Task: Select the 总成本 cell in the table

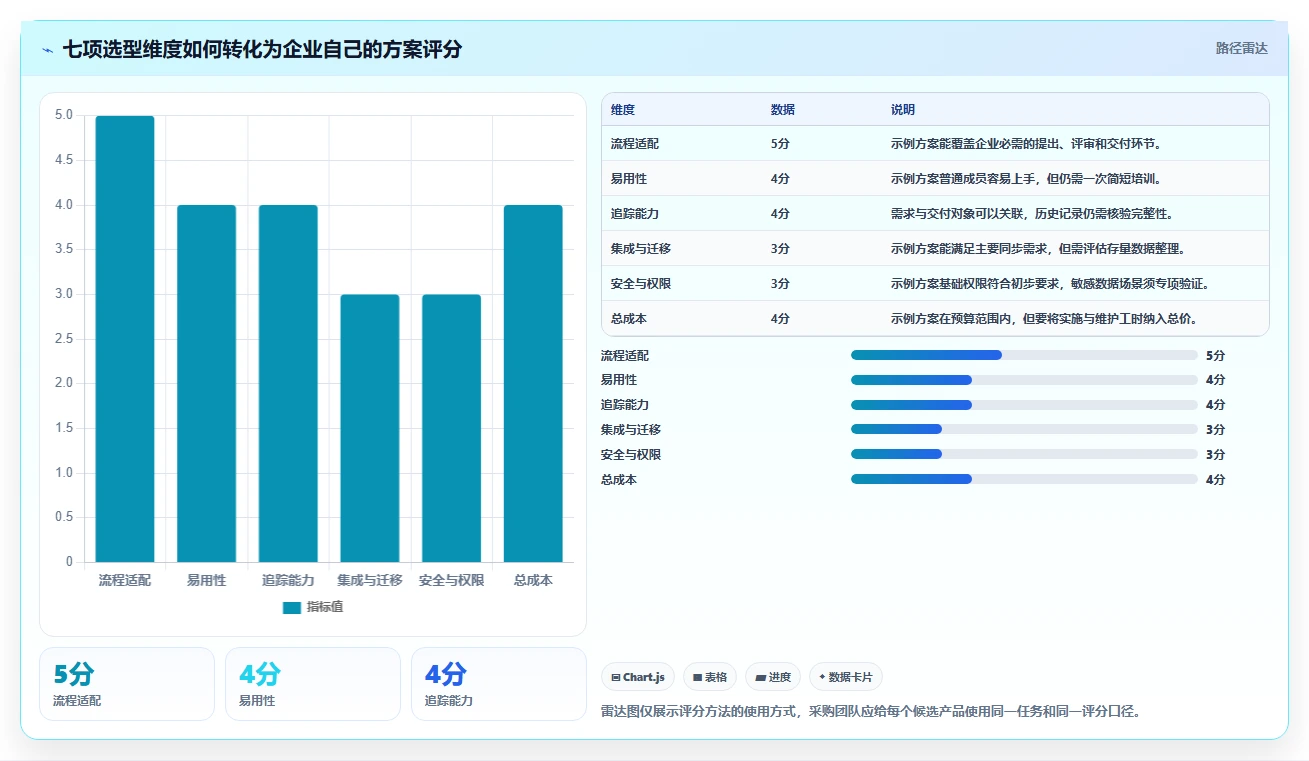Action: (629, 319)
